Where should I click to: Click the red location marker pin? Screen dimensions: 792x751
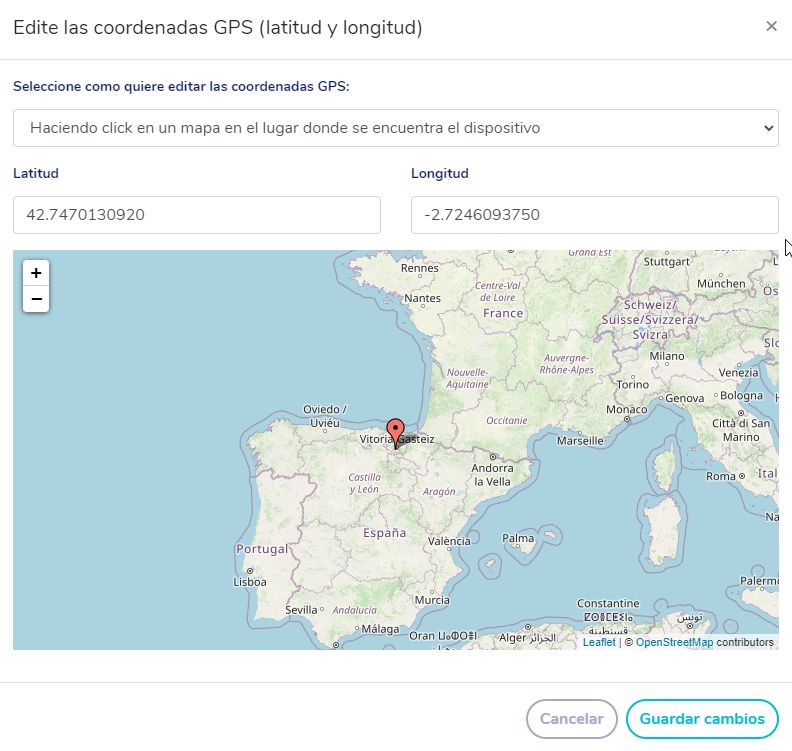(395, 433)
